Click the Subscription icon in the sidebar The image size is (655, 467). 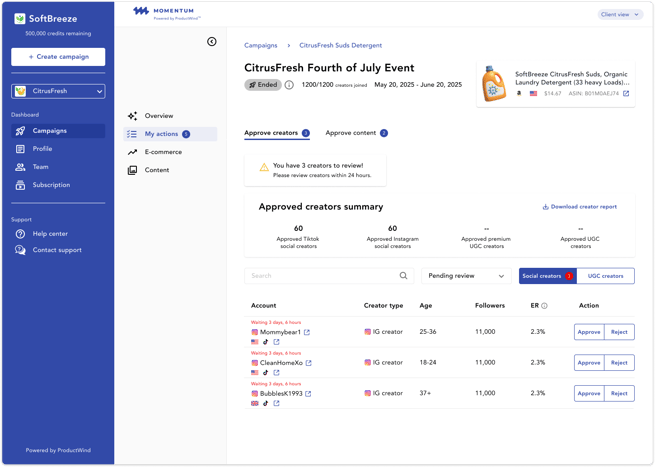click(x=20, y=185)
